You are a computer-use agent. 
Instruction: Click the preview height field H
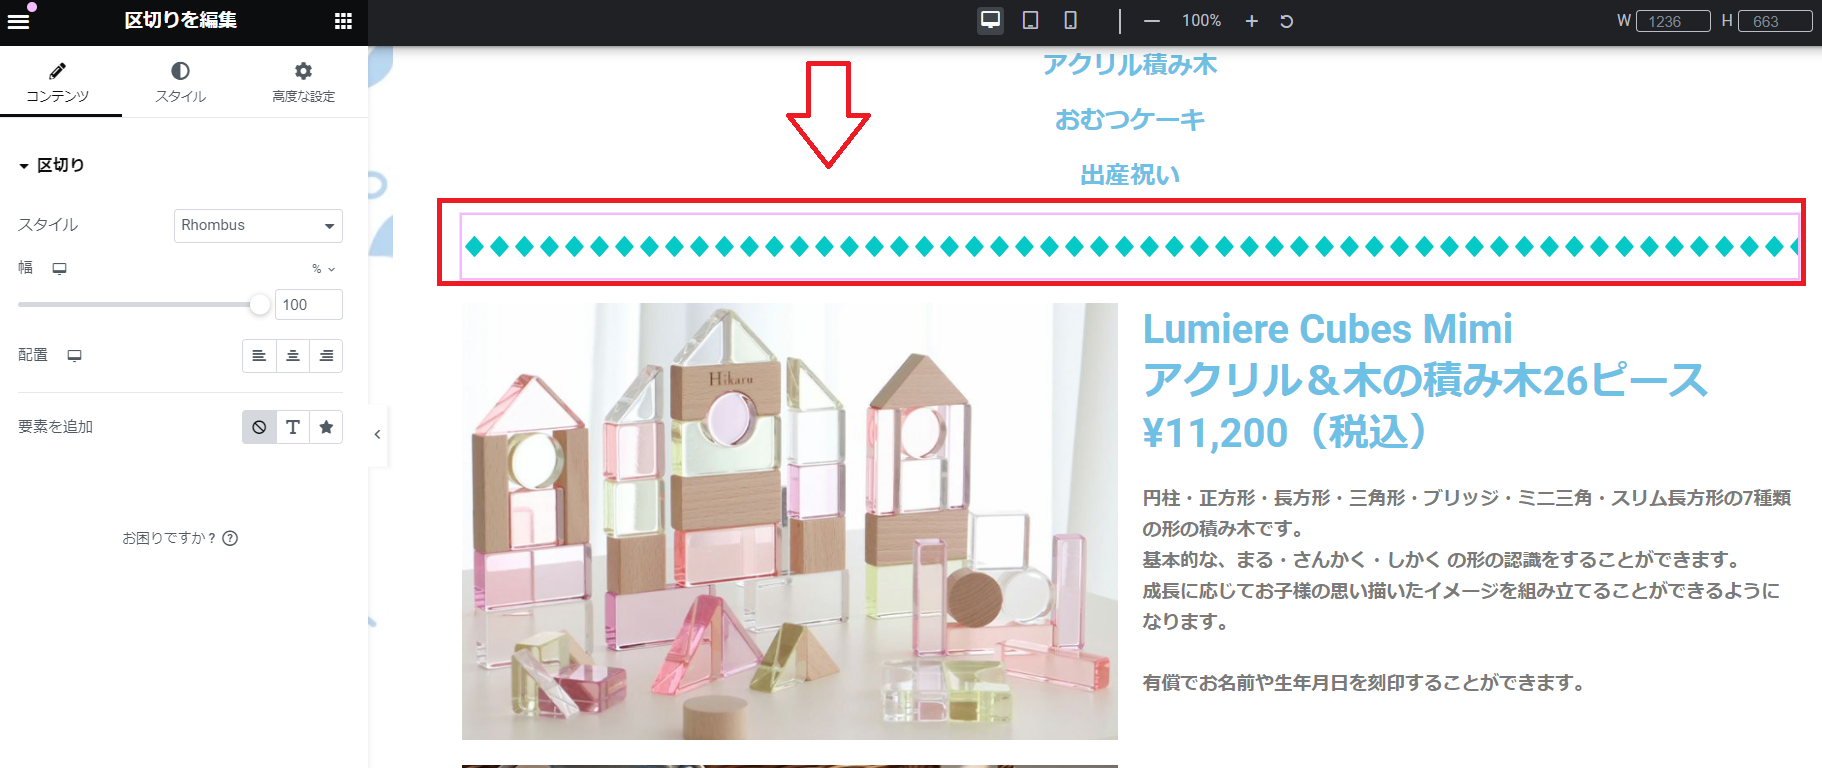tap(1775, 21)
